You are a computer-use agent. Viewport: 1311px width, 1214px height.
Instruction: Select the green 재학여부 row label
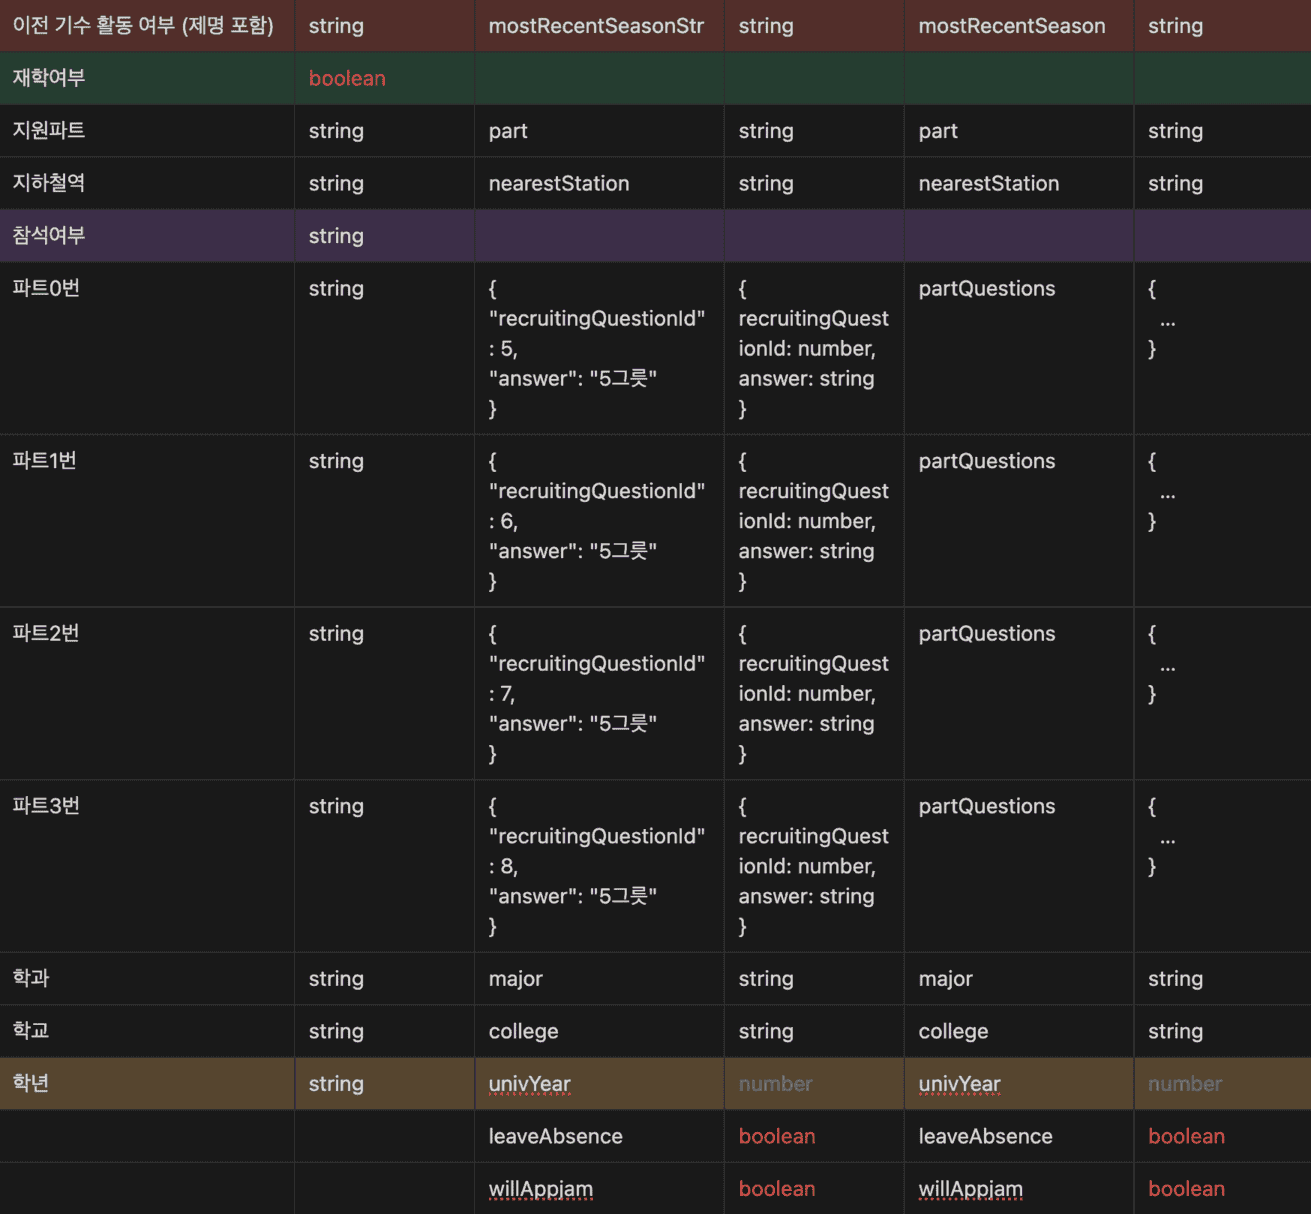point(49,78)
